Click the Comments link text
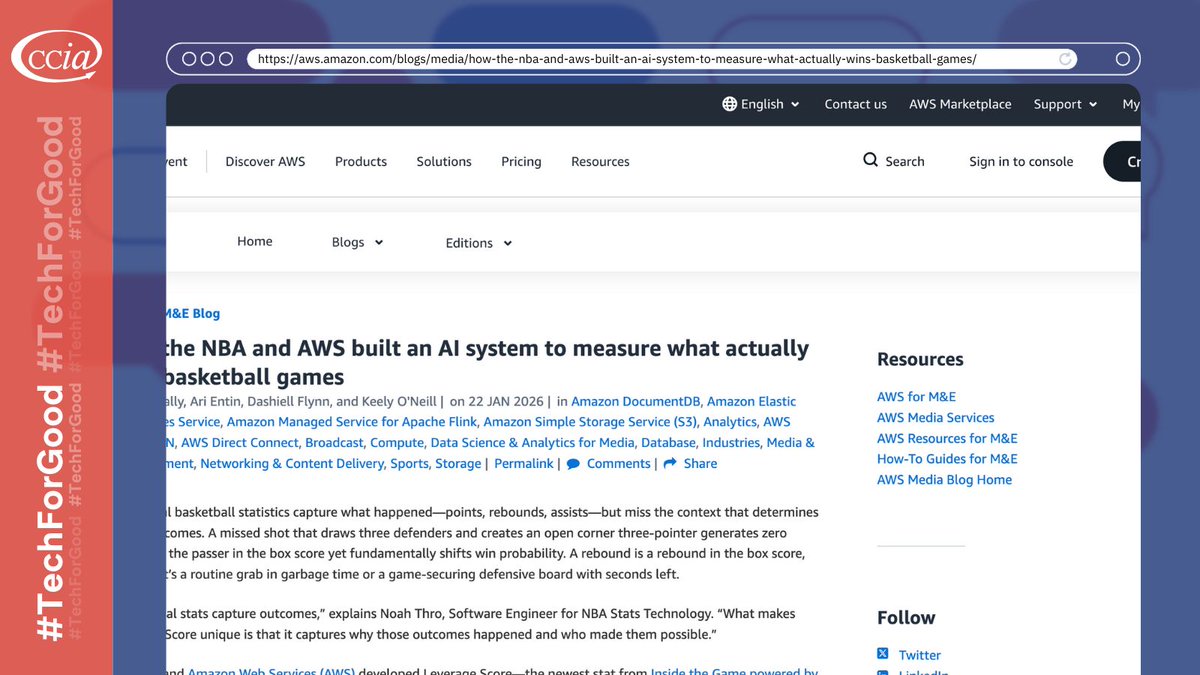 click(619, 464)
